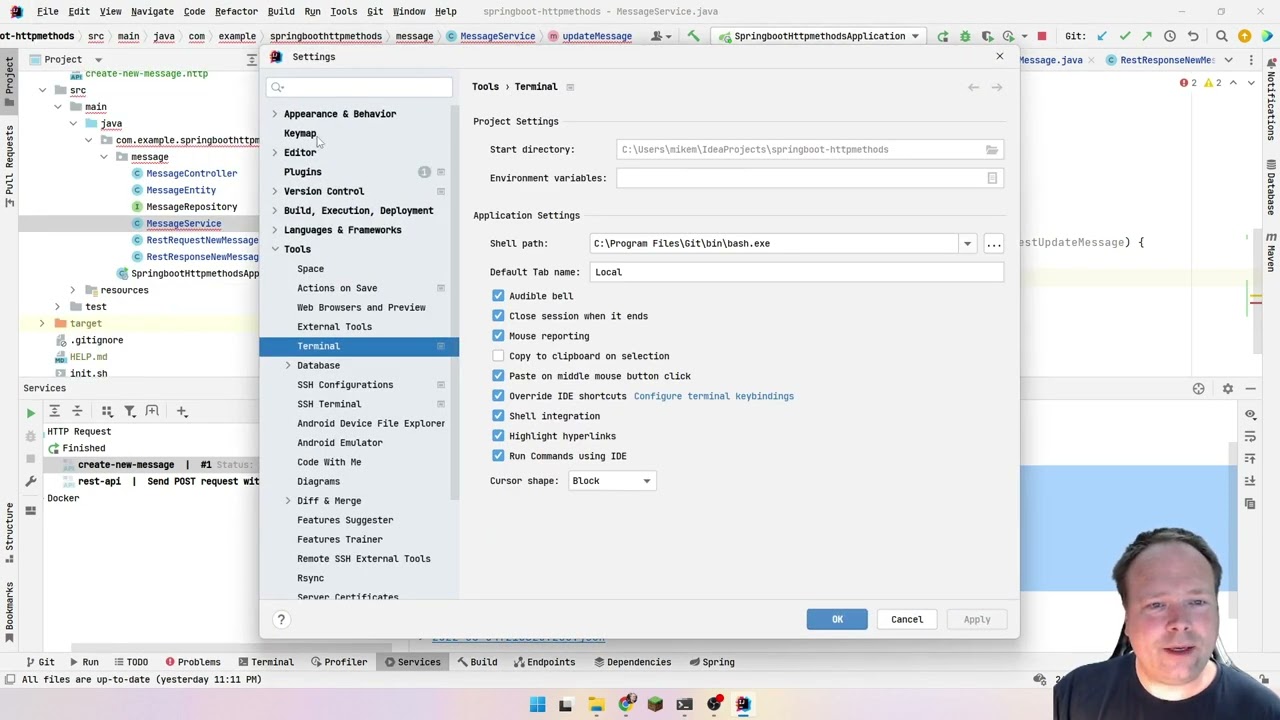Screen dimensions: 1280x720
Task: Expand Version Control settings group
Action: pyautogui.click(x=275, y=191)
